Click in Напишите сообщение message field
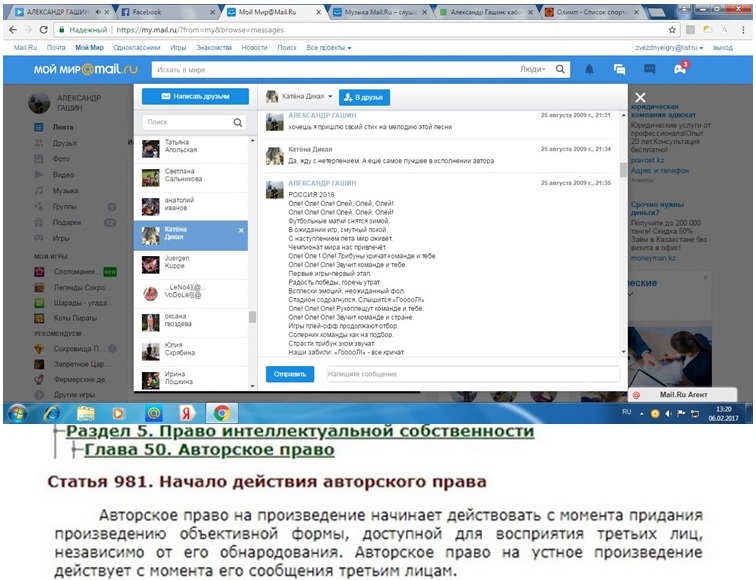 coord(473,374)
